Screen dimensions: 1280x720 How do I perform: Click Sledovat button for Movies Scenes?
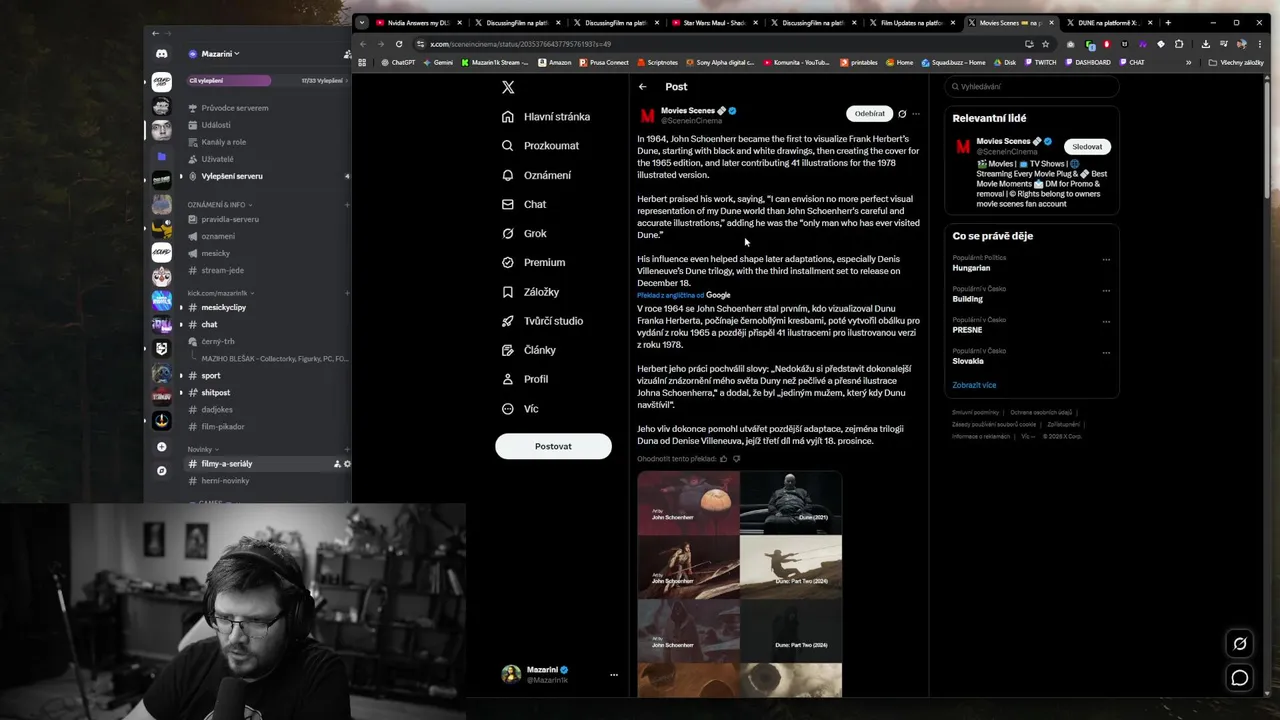point(1087,147)
